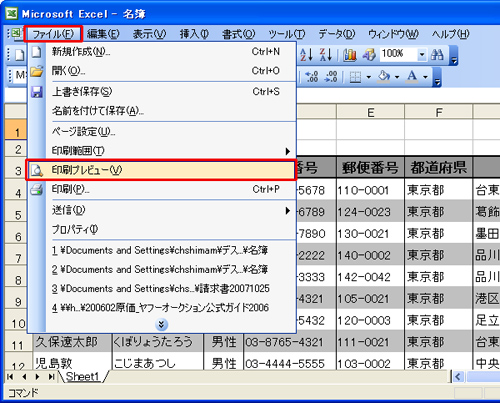The image size is (500, 403).
Task: Click the font color A icon
Action: click(x=412, y=77)
